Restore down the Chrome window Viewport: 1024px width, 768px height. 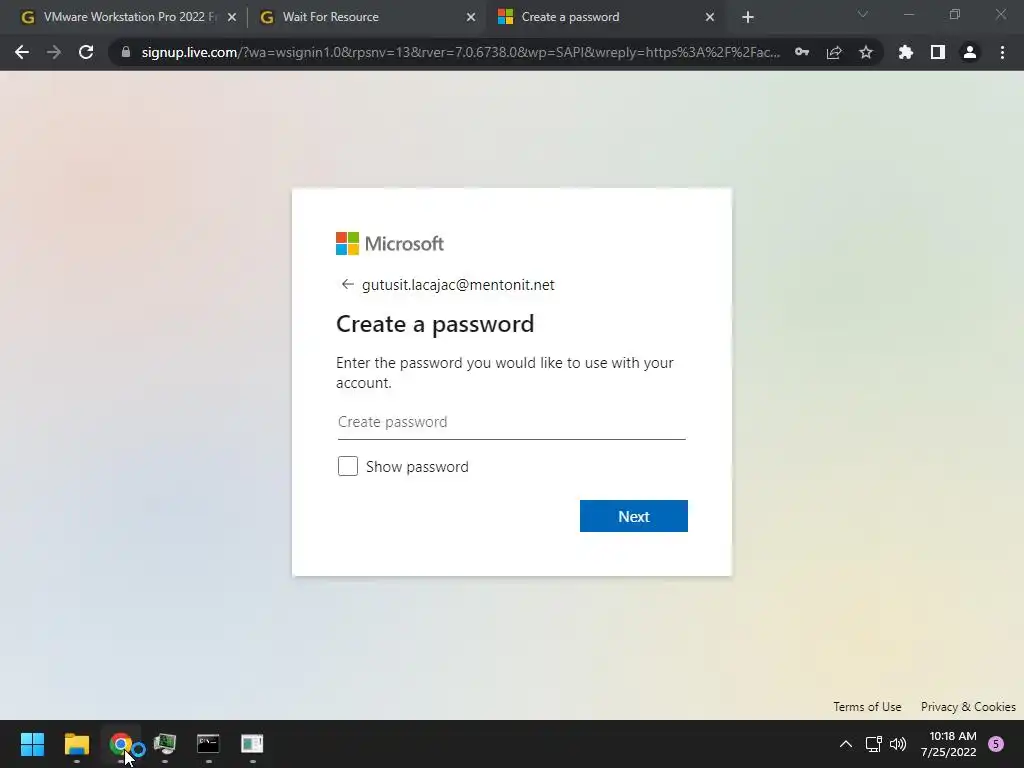955,14
